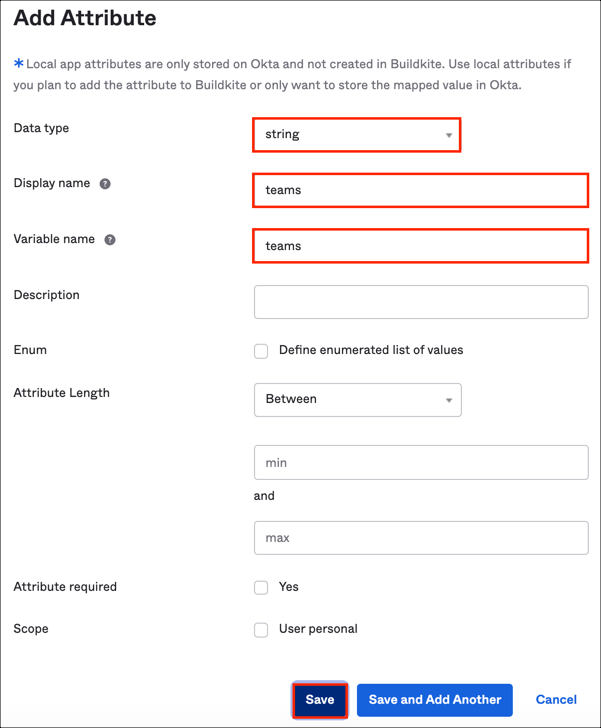Expand the Attribute Length Between dropdown
Screen dimensions: 601x728
pos(357,399)
